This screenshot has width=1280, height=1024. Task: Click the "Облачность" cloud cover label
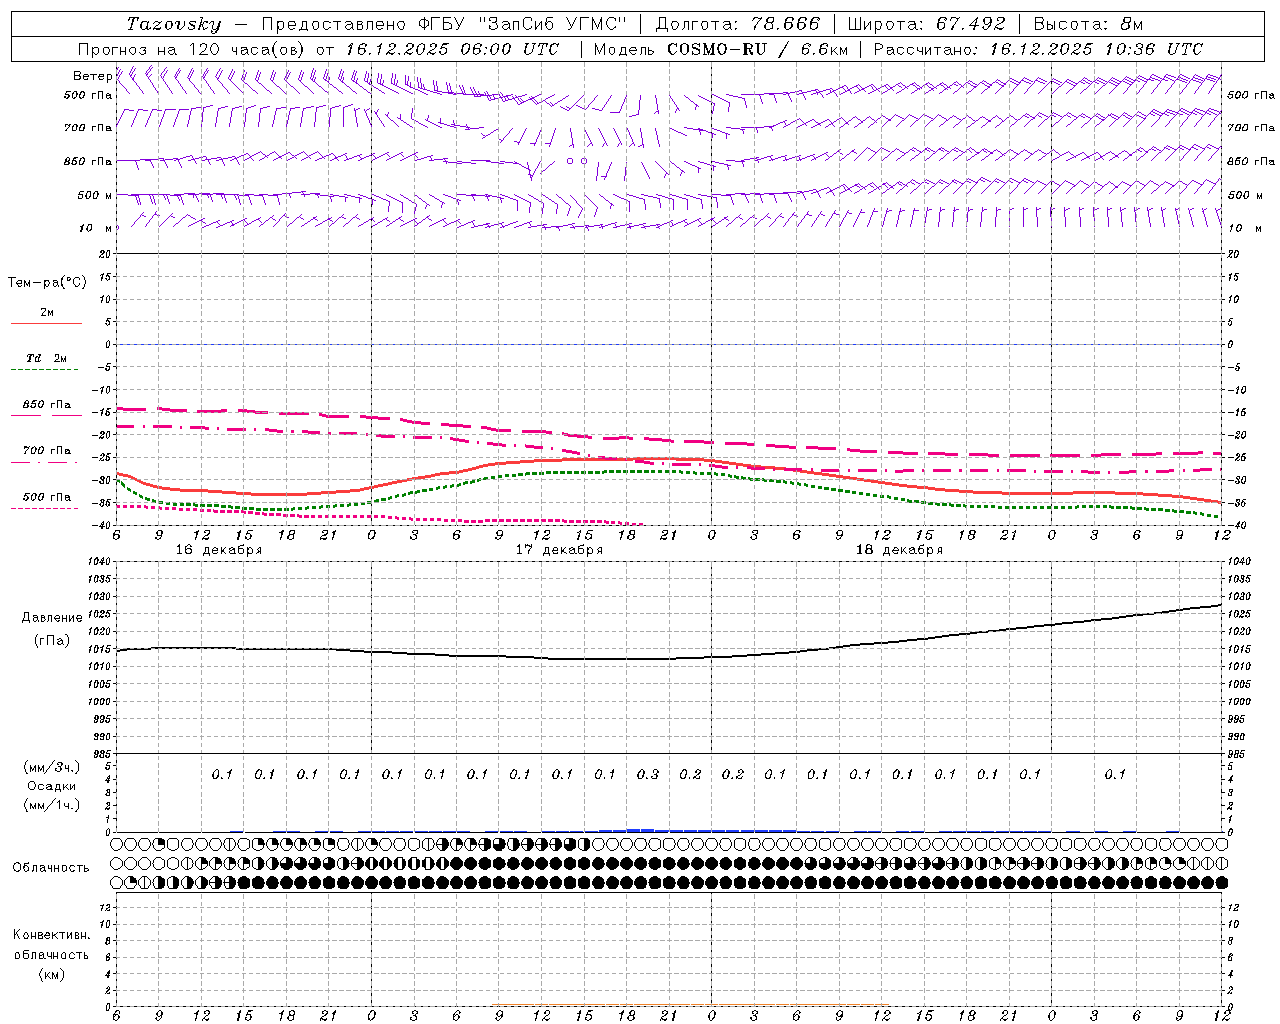[x=51, y=868]
